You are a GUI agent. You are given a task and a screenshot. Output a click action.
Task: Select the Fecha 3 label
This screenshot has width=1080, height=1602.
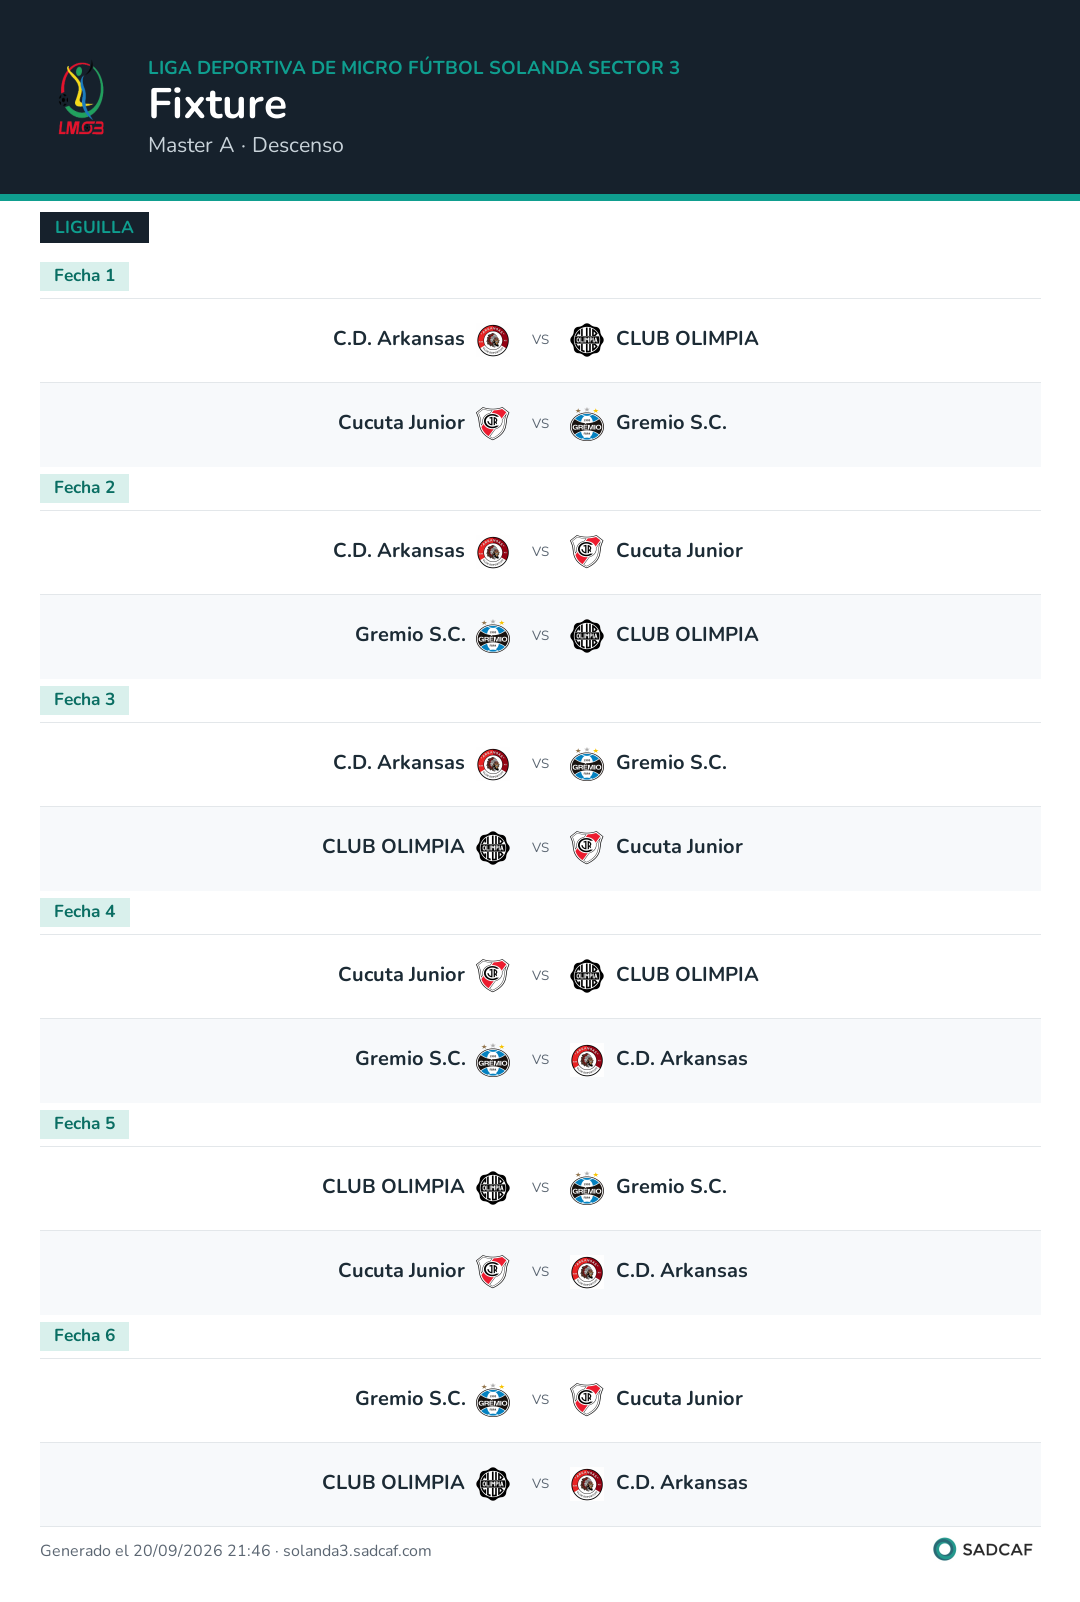coord(84,700)
